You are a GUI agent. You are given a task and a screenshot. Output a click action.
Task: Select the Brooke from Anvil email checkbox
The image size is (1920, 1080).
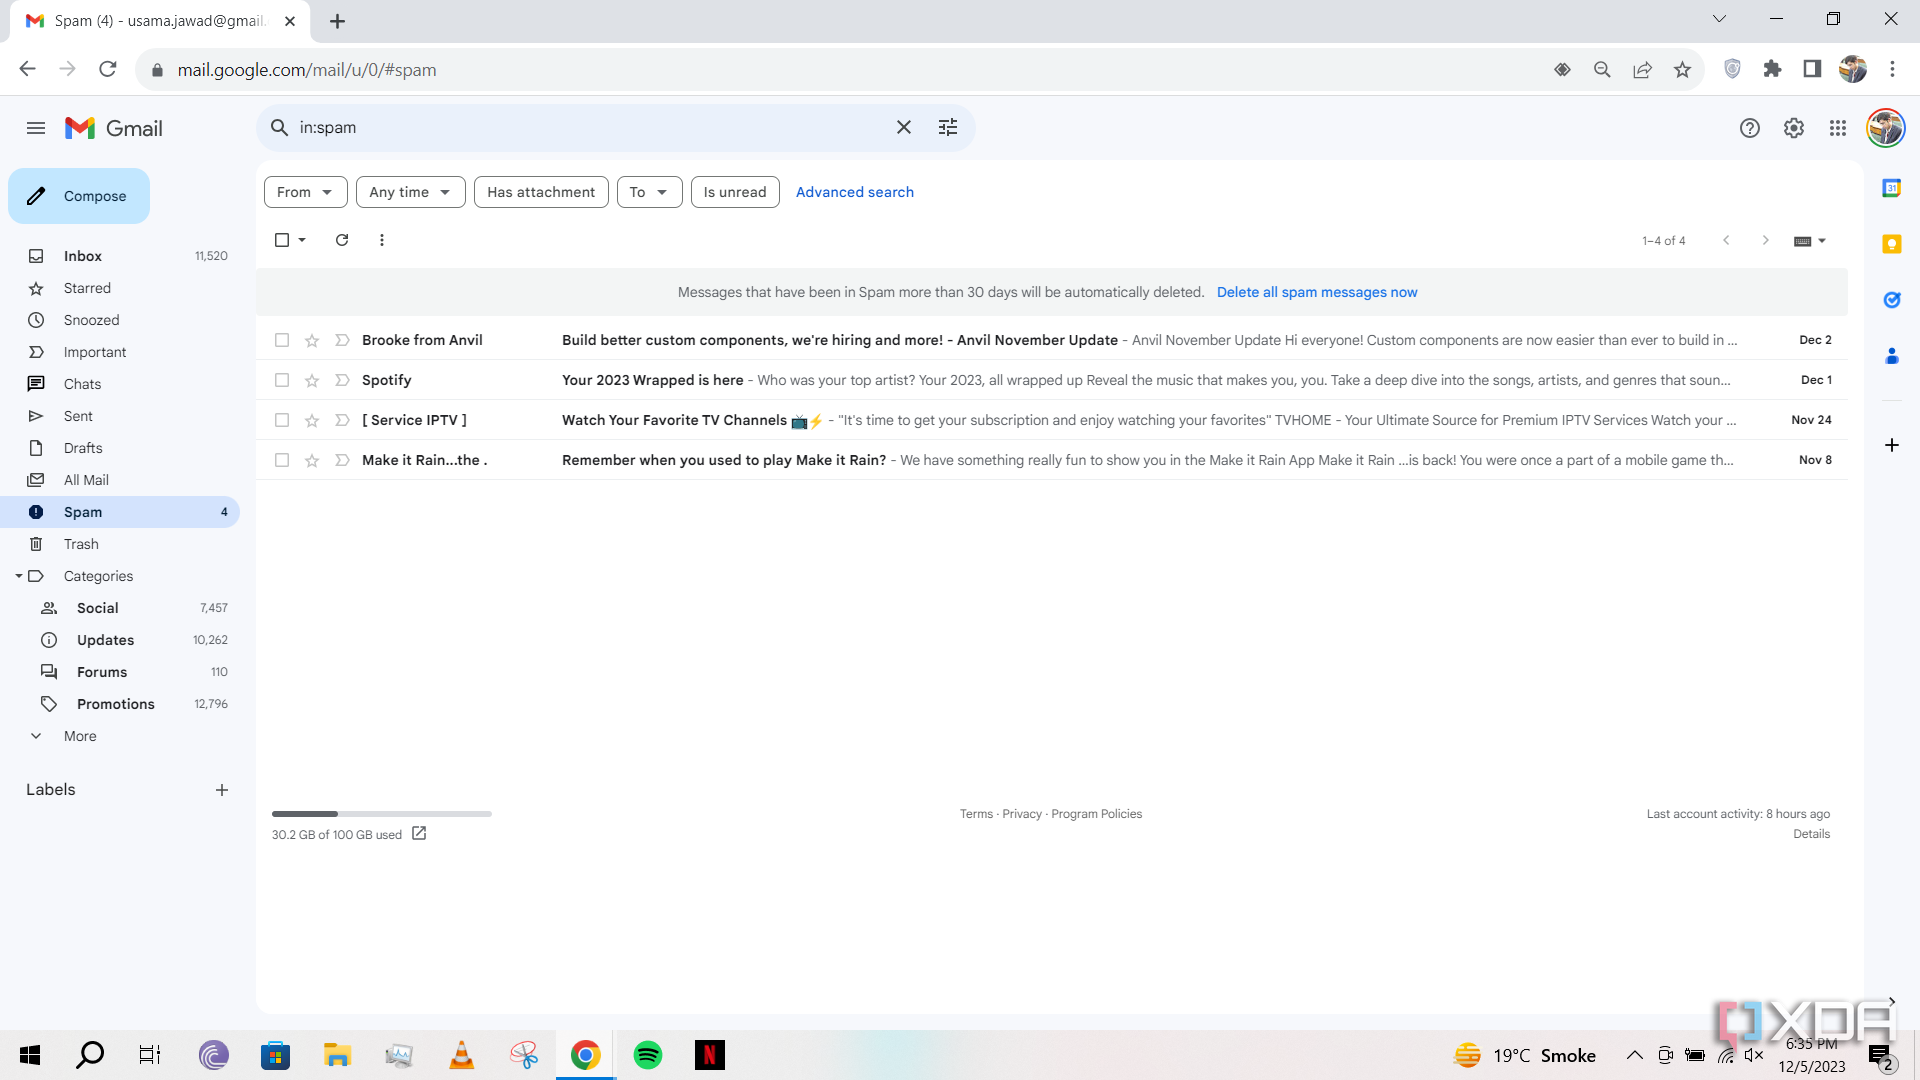pos(282,340)
